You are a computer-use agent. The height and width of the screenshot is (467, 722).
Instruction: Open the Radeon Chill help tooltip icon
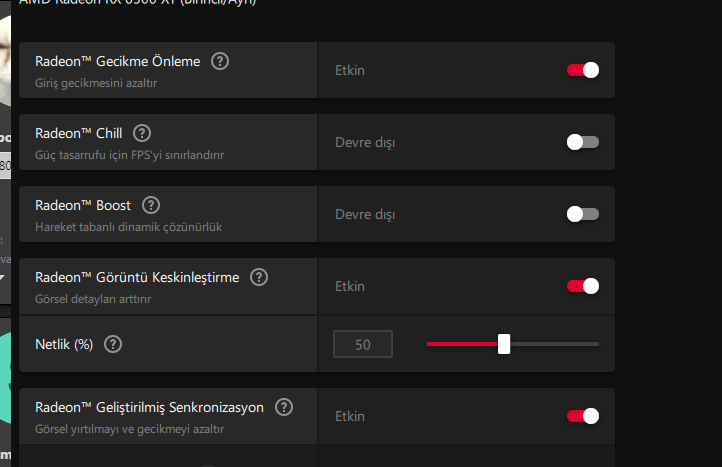click(142, 133)
